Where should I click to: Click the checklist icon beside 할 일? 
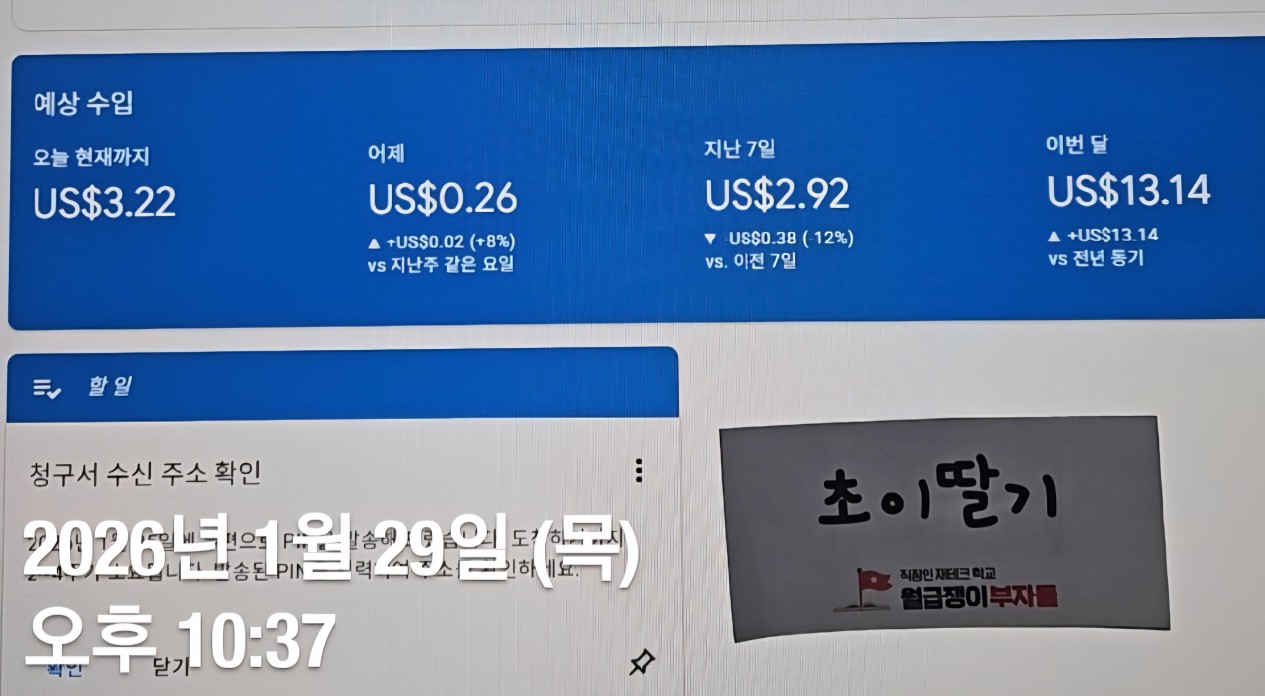[x=47, y=388]
